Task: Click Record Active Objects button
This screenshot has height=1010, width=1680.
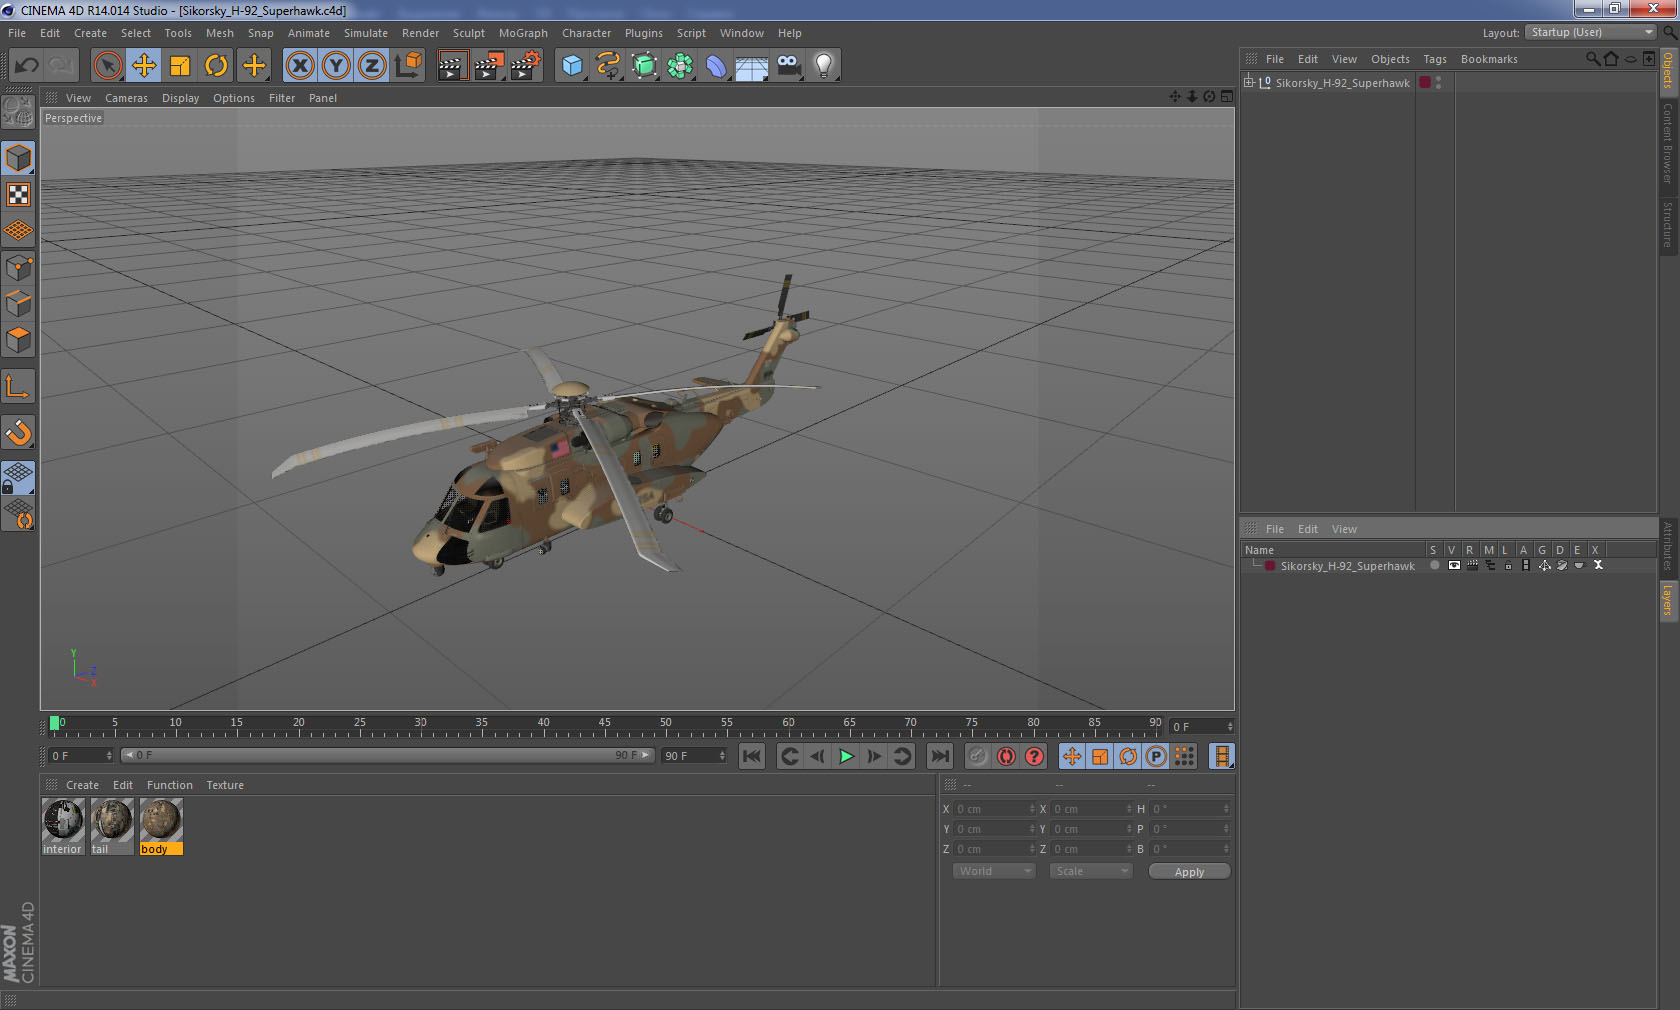Action: (x=978, y=756)
